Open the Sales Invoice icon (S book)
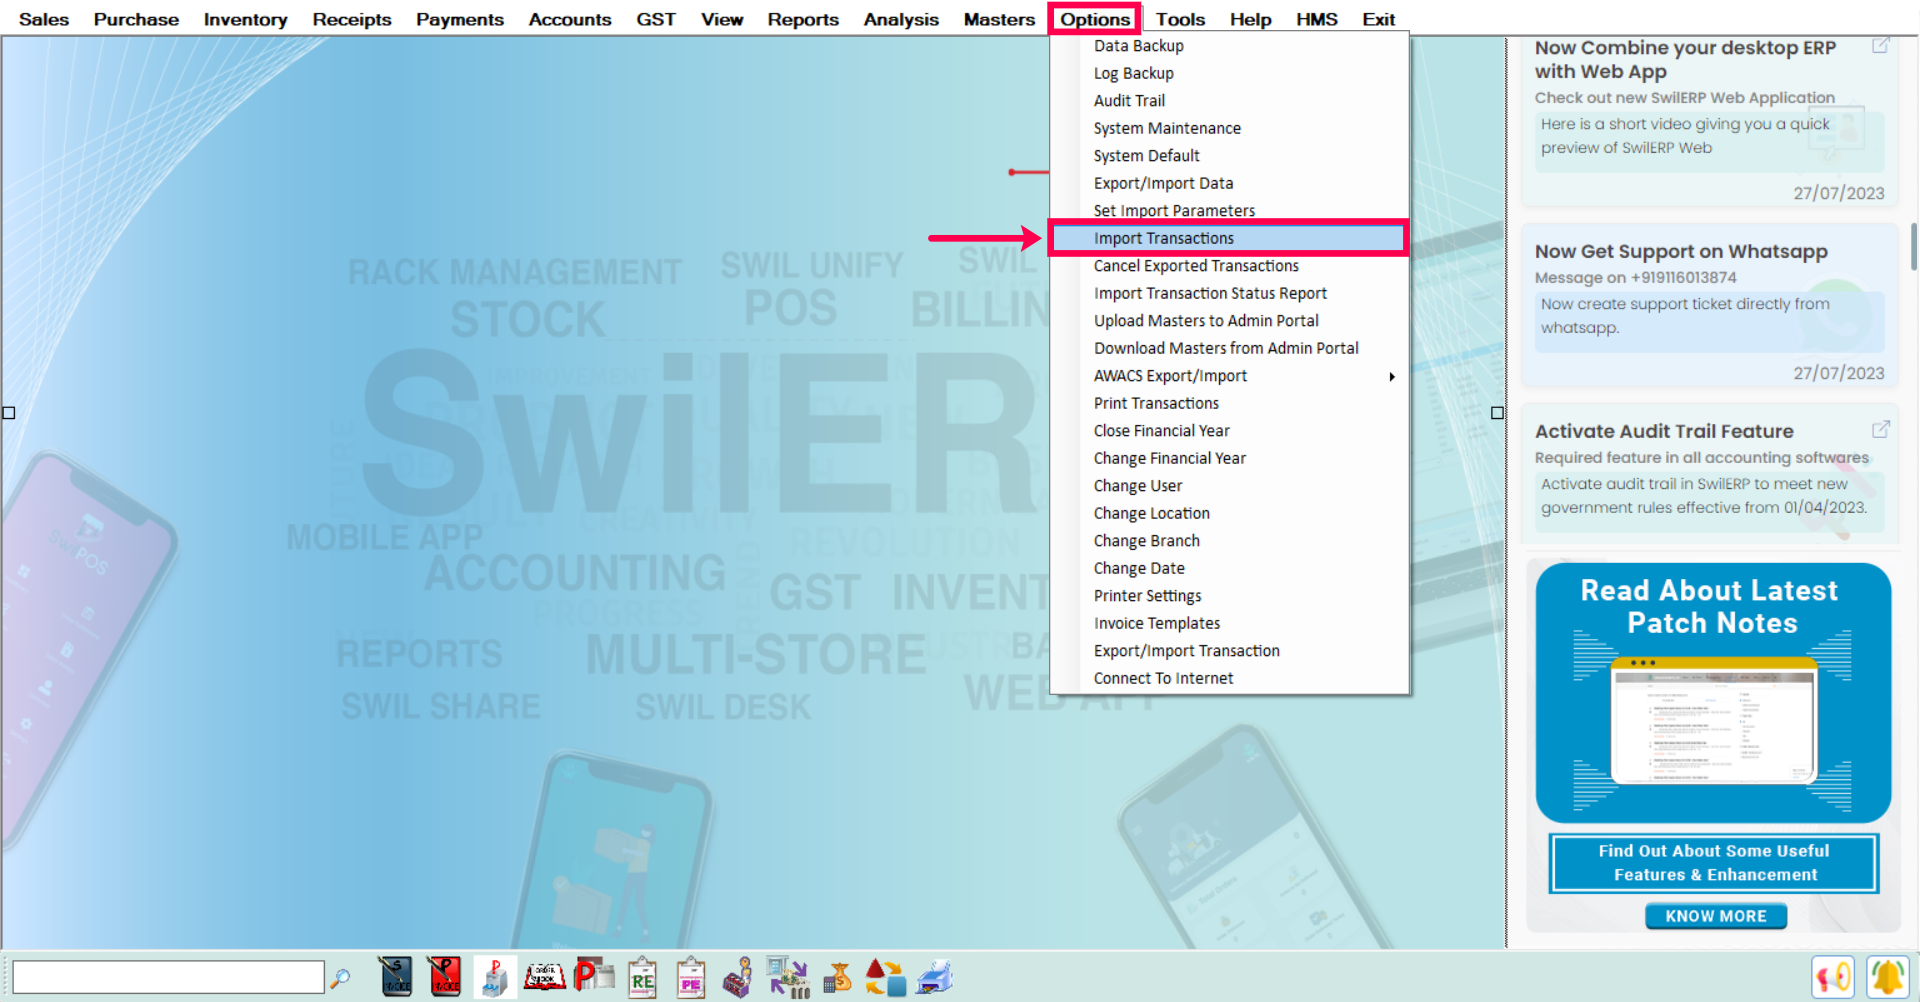Viewport: 1920px width, 1002px height. tap(396, 977)
